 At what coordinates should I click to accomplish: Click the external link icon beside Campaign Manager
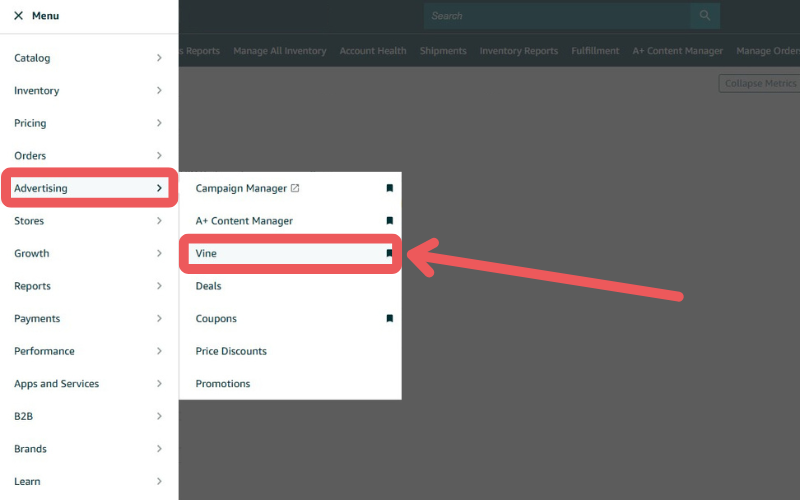coord(295,188)
